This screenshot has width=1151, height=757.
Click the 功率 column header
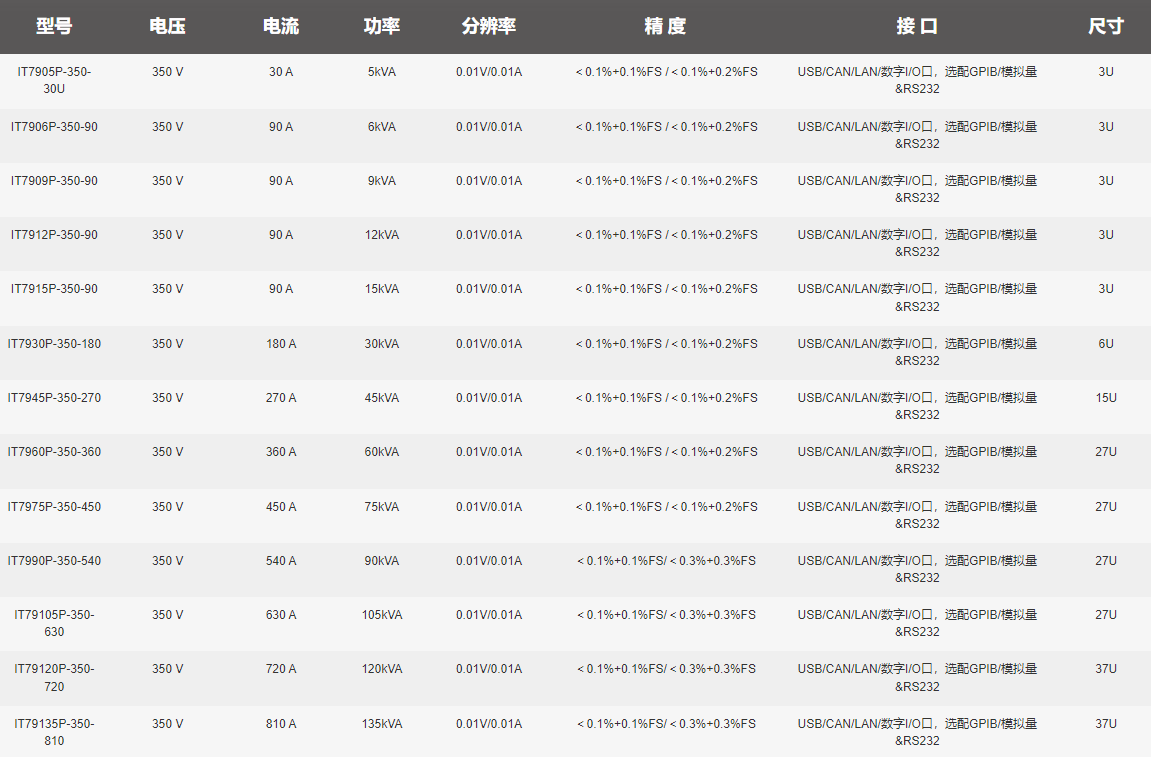382,26
